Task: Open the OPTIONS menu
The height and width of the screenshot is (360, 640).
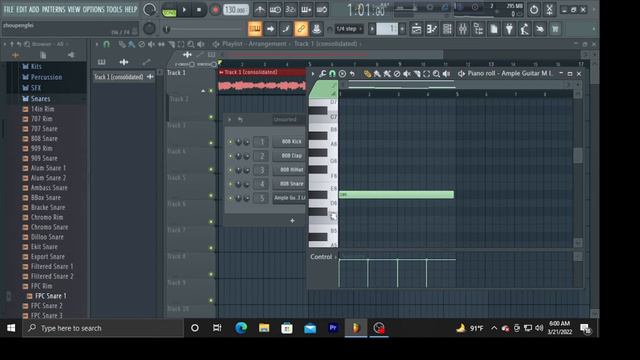Action: point(93,9)
